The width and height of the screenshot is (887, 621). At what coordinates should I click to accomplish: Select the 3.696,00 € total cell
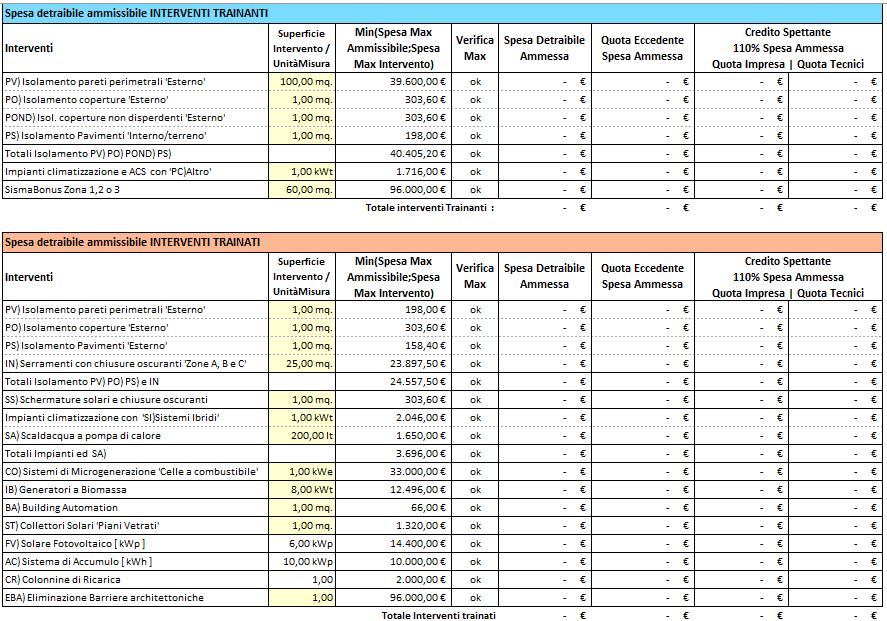pos(394,454)
